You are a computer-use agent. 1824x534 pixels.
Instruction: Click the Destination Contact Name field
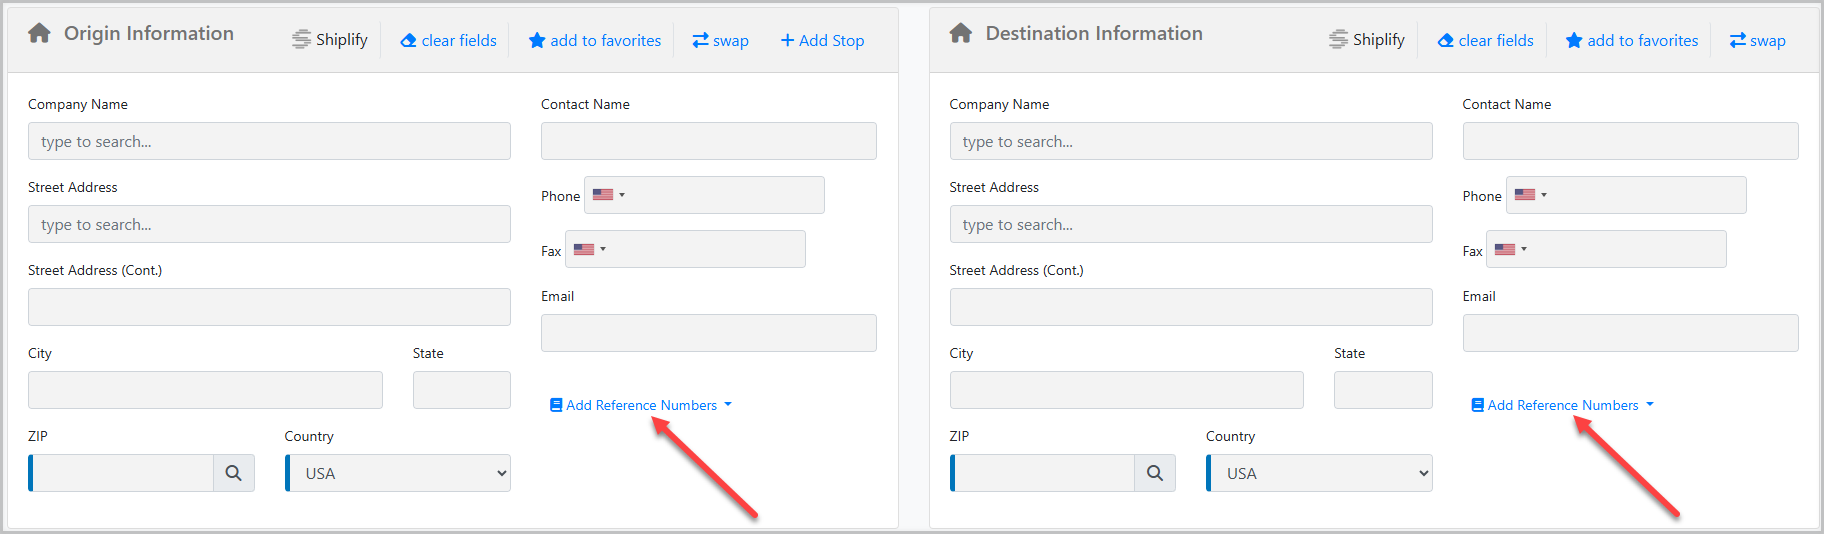pyautogui.click(x=1631, y=141)
